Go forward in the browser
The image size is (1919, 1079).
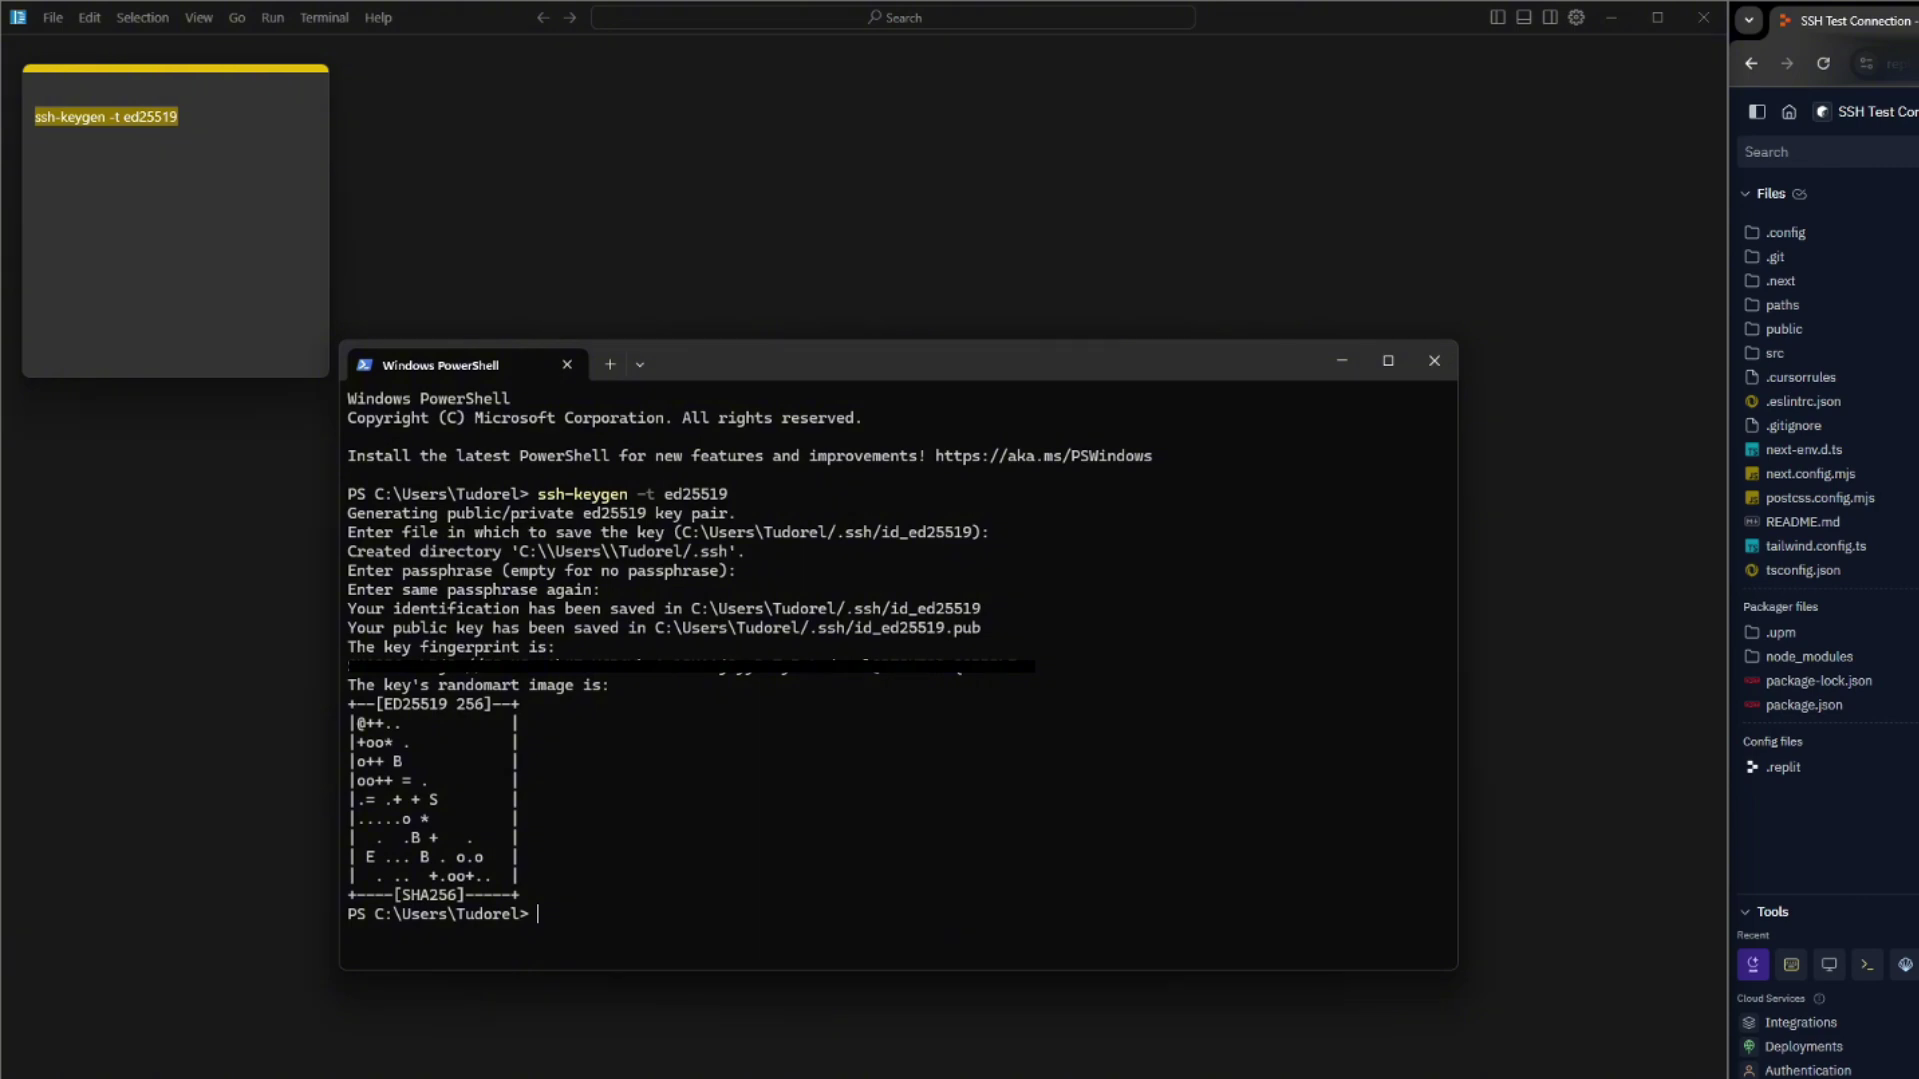tap(1787, 63)
